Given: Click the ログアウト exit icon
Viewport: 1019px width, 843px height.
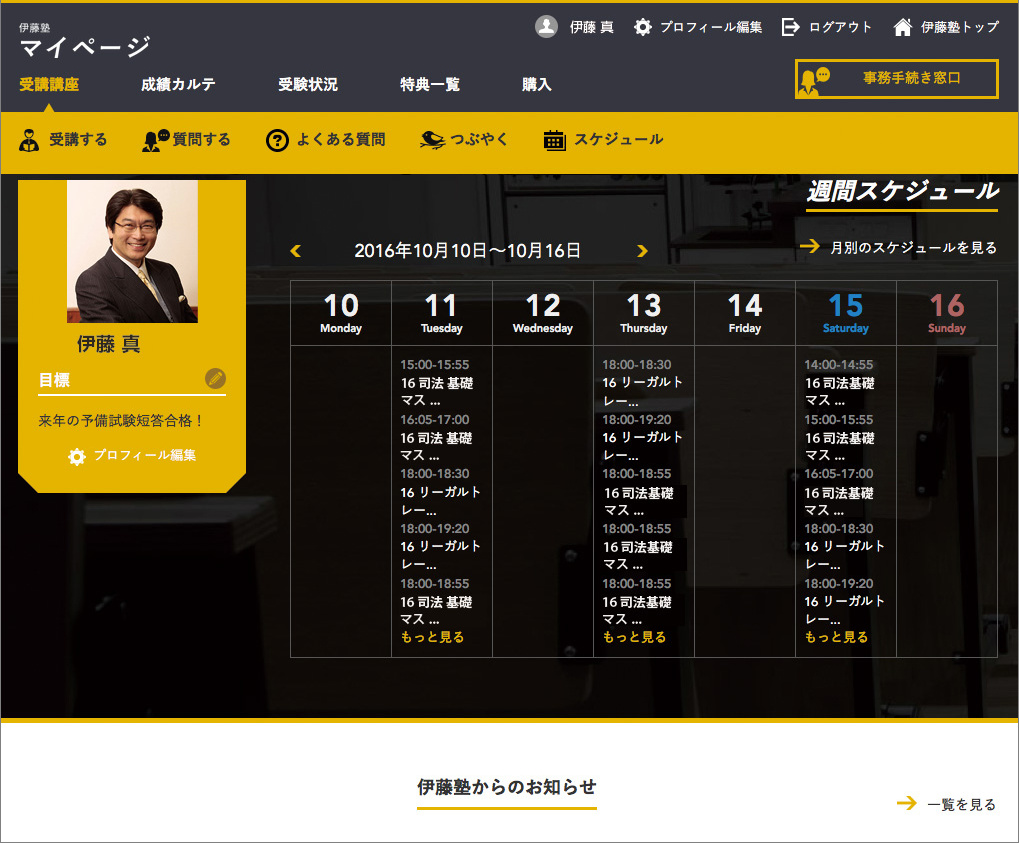Looking at the screenshot, I should [791, 27].
